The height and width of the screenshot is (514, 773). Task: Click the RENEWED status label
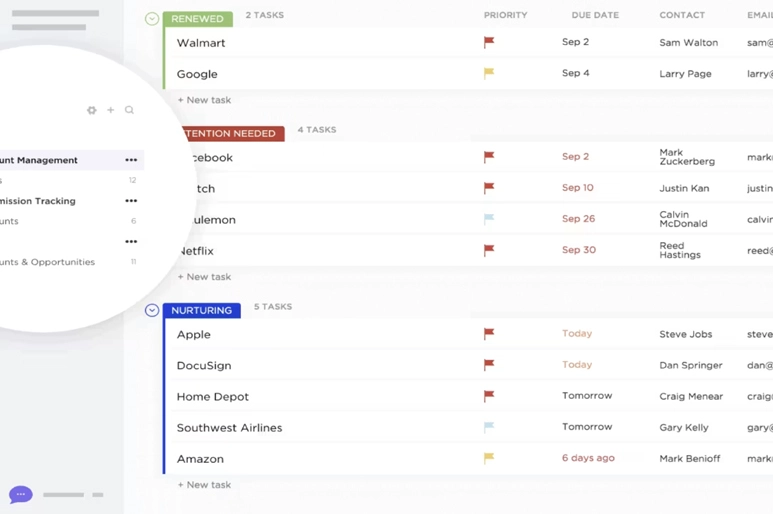197,19
